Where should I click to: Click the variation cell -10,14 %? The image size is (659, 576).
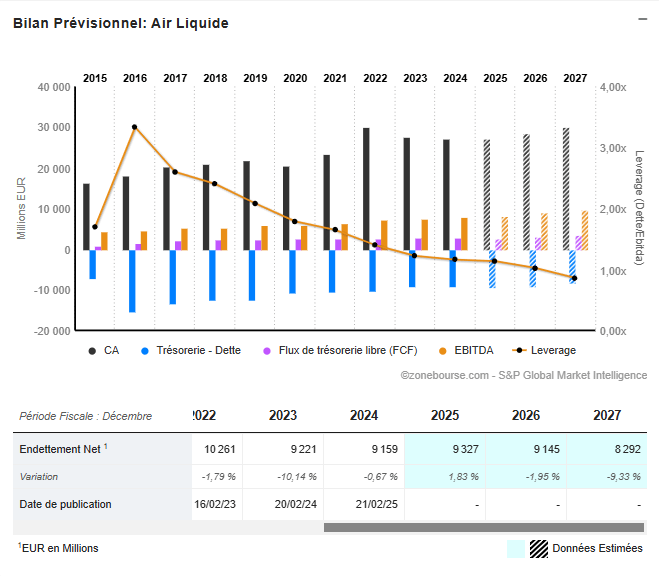297,477
